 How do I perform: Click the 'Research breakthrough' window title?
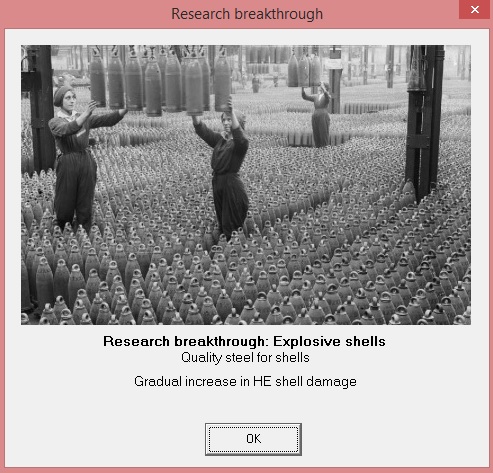(247, 14)
